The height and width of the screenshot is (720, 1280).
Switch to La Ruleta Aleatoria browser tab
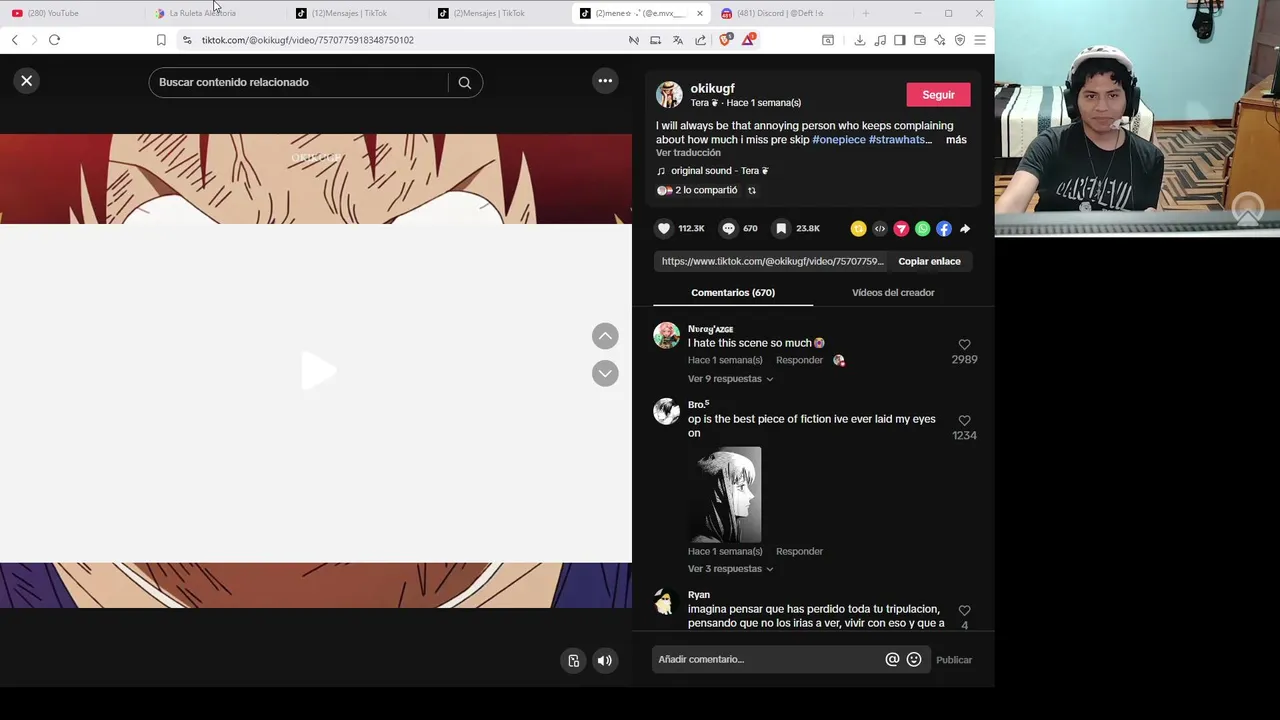(x=215, y=13)
